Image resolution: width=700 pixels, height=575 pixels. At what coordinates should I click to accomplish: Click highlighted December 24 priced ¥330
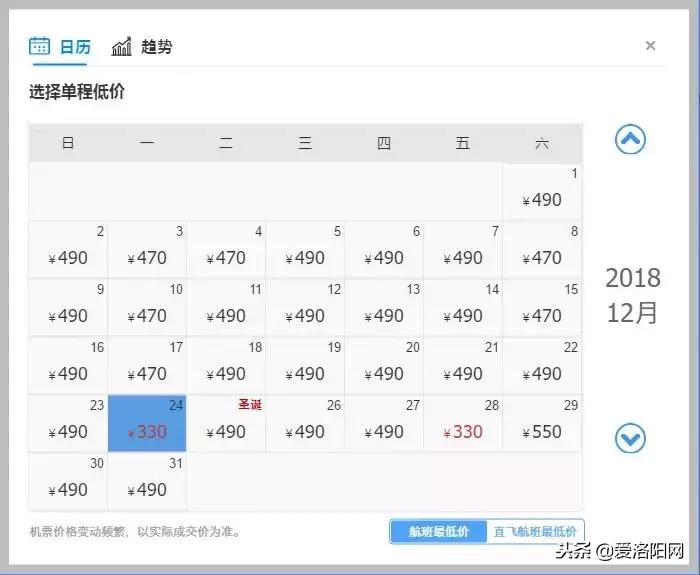coord(147,424)
